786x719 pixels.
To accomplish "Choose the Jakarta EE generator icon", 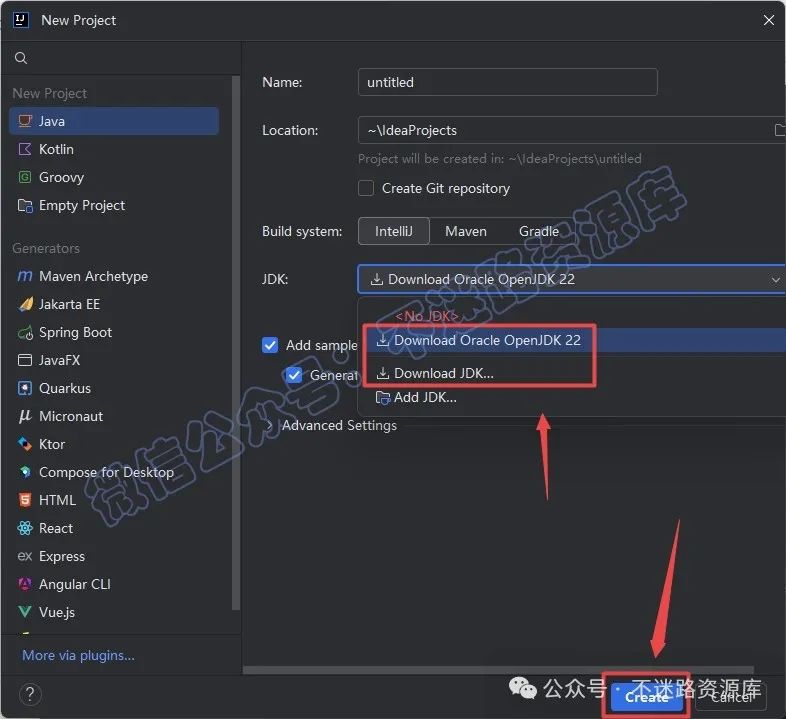I will [25, 304].
